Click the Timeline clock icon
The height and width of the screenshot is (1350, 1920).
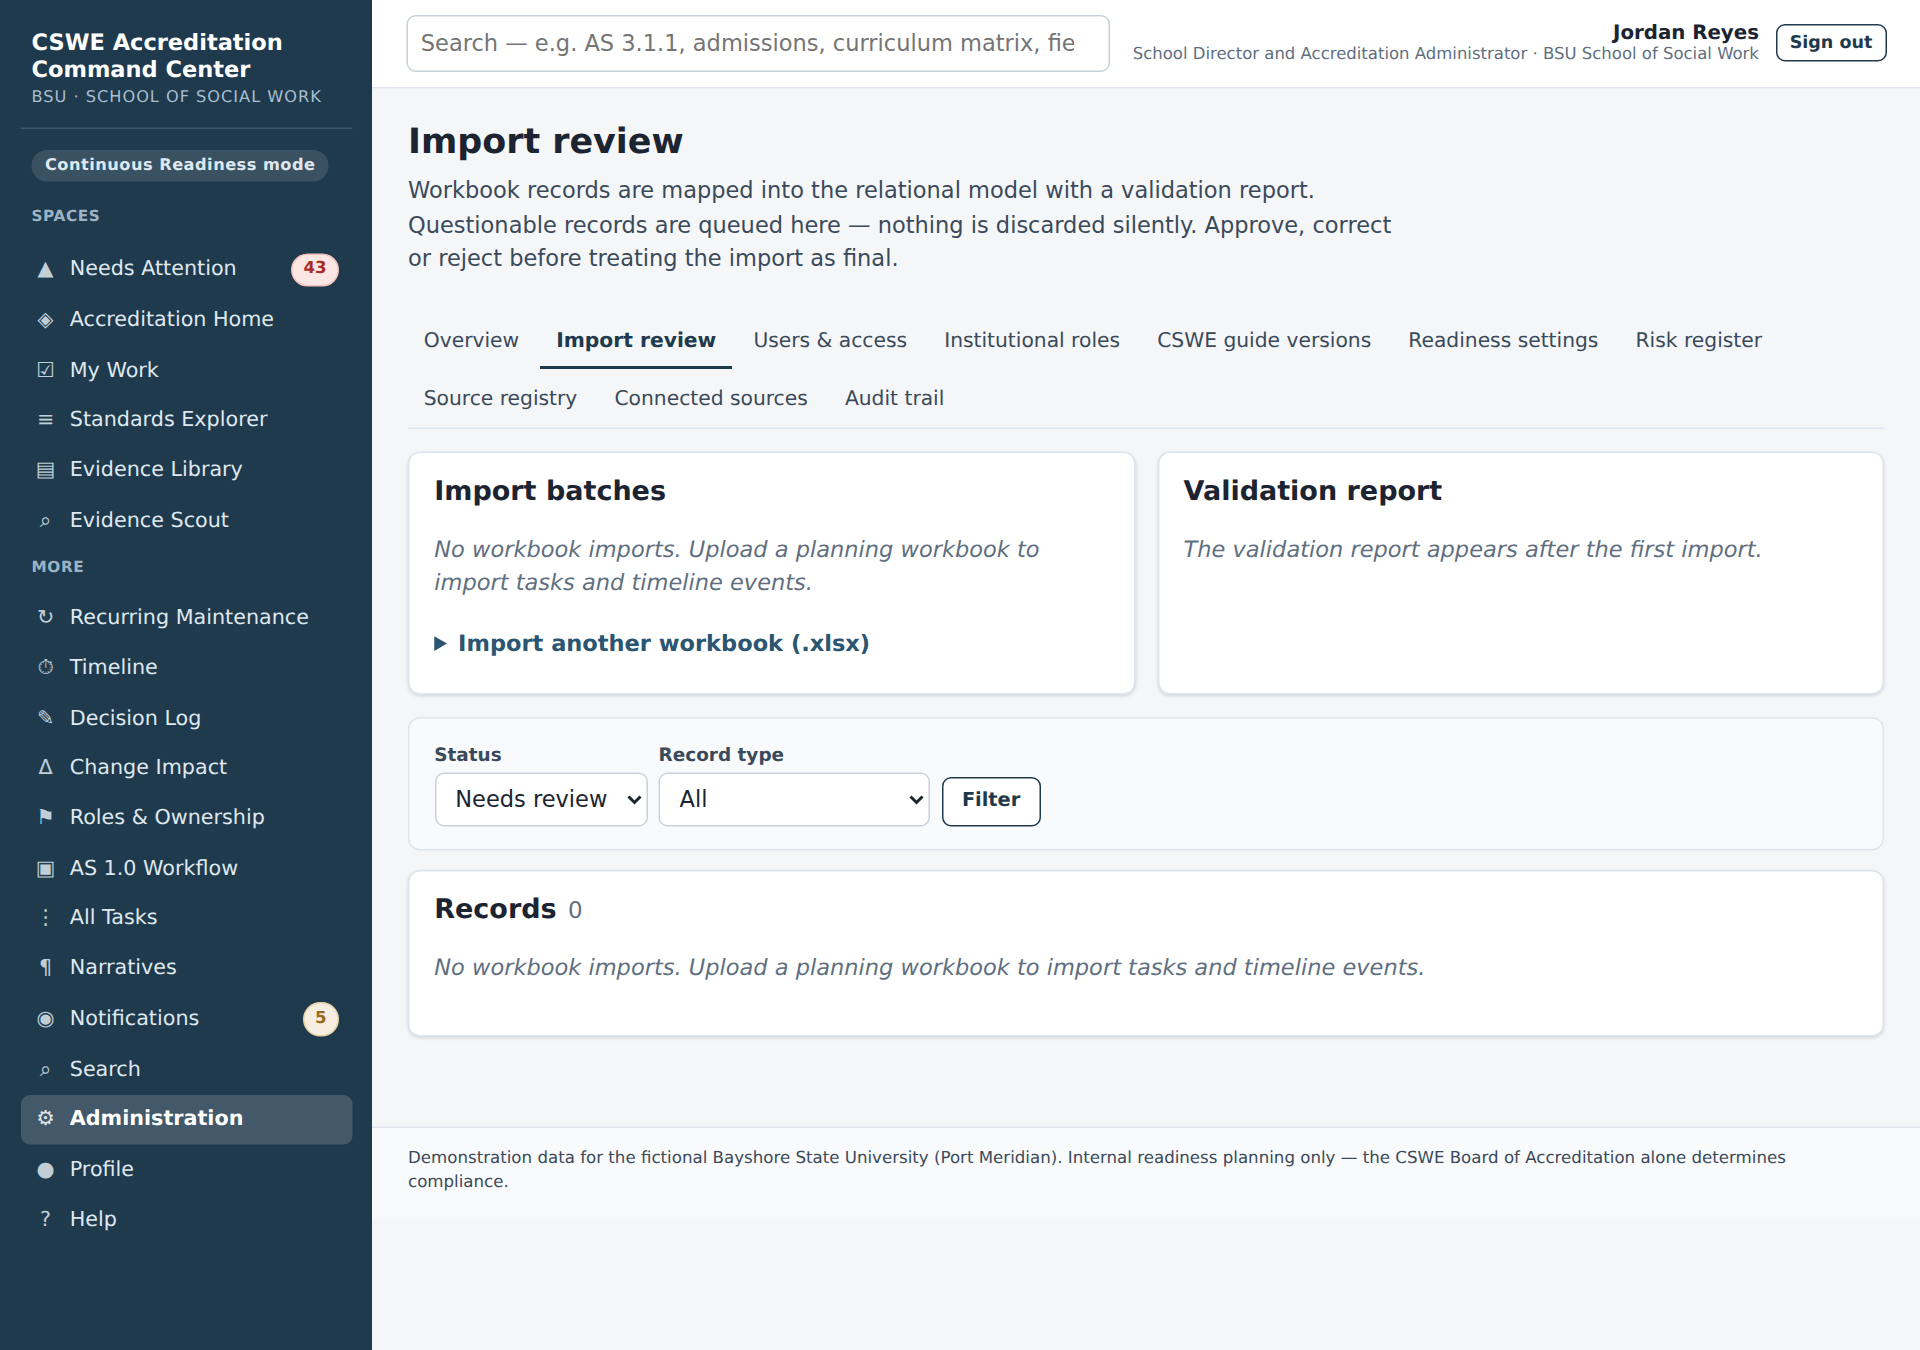(x=45, y=667)
